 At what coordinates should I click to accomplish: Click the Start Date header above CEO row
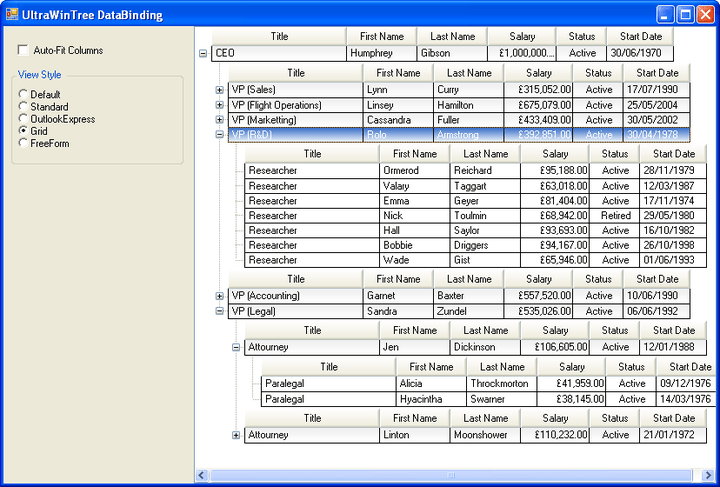tap(641, 36)
